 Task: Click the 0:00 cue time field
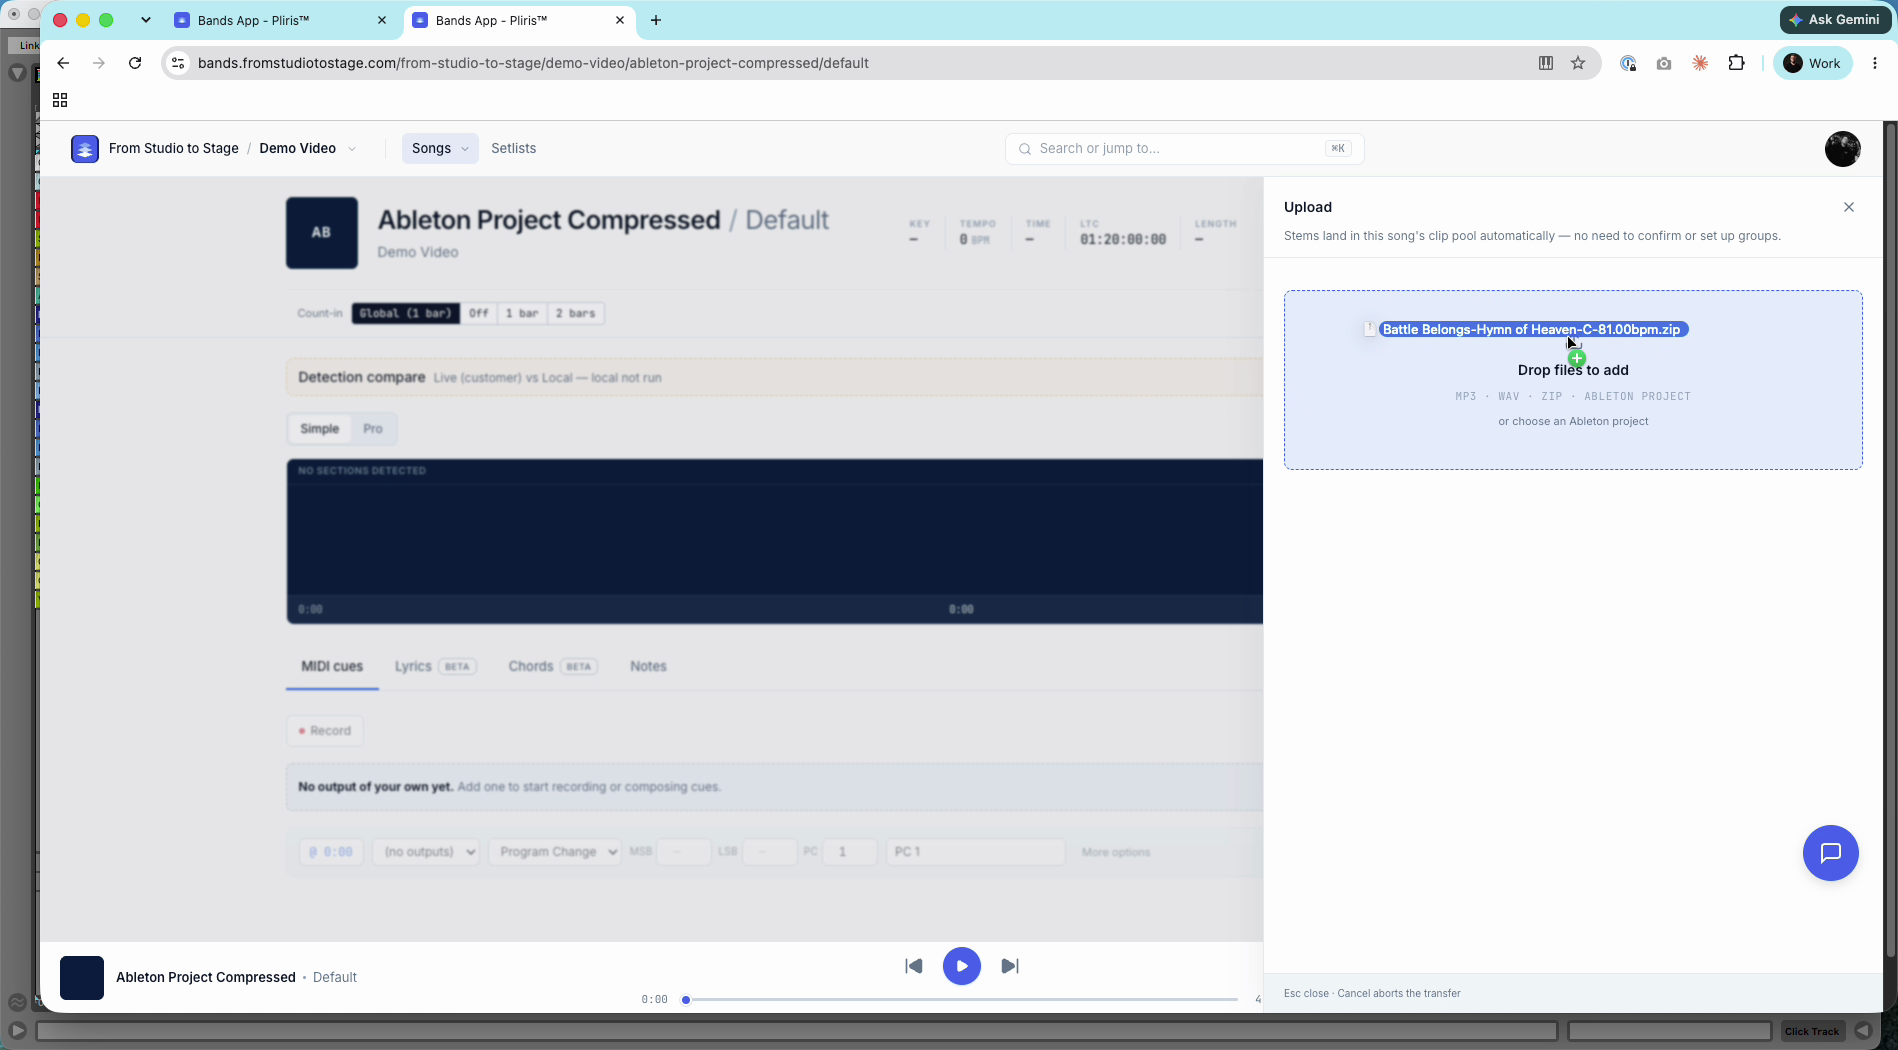pyautogui.click(x=331, y=852)
